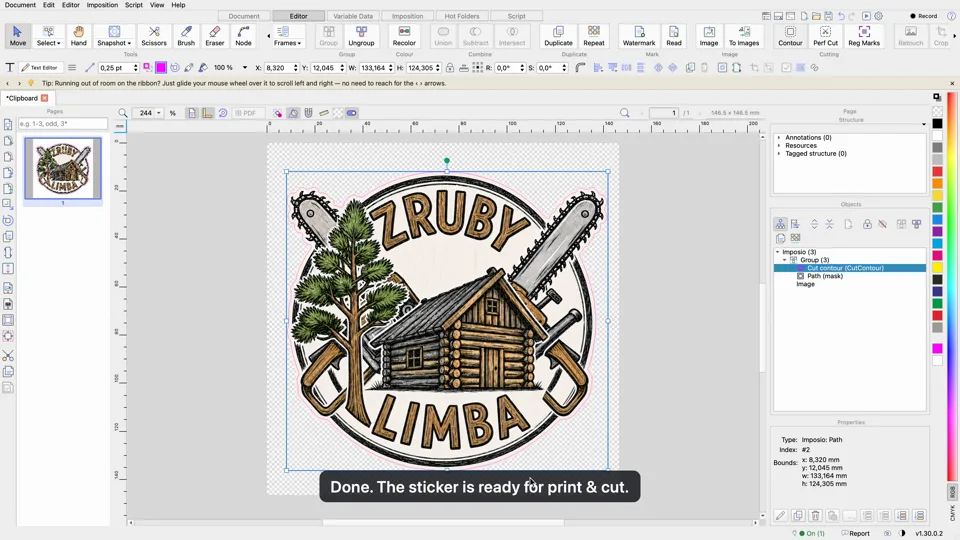This screenshot has height=540, width=960.
Task: Switch to the Variable Data tab
Action: 353,16
